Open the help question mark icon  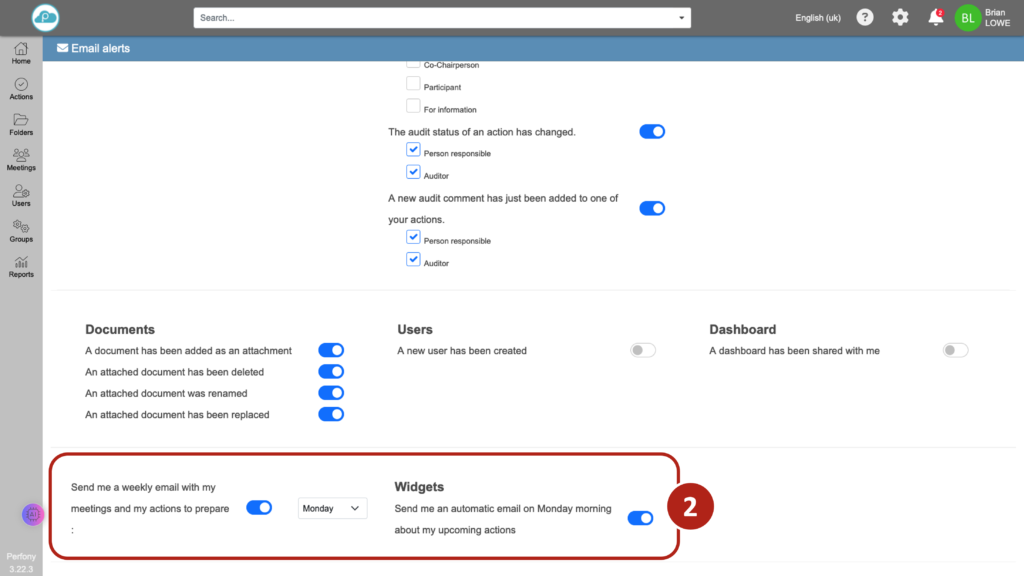tap(865, 18)
